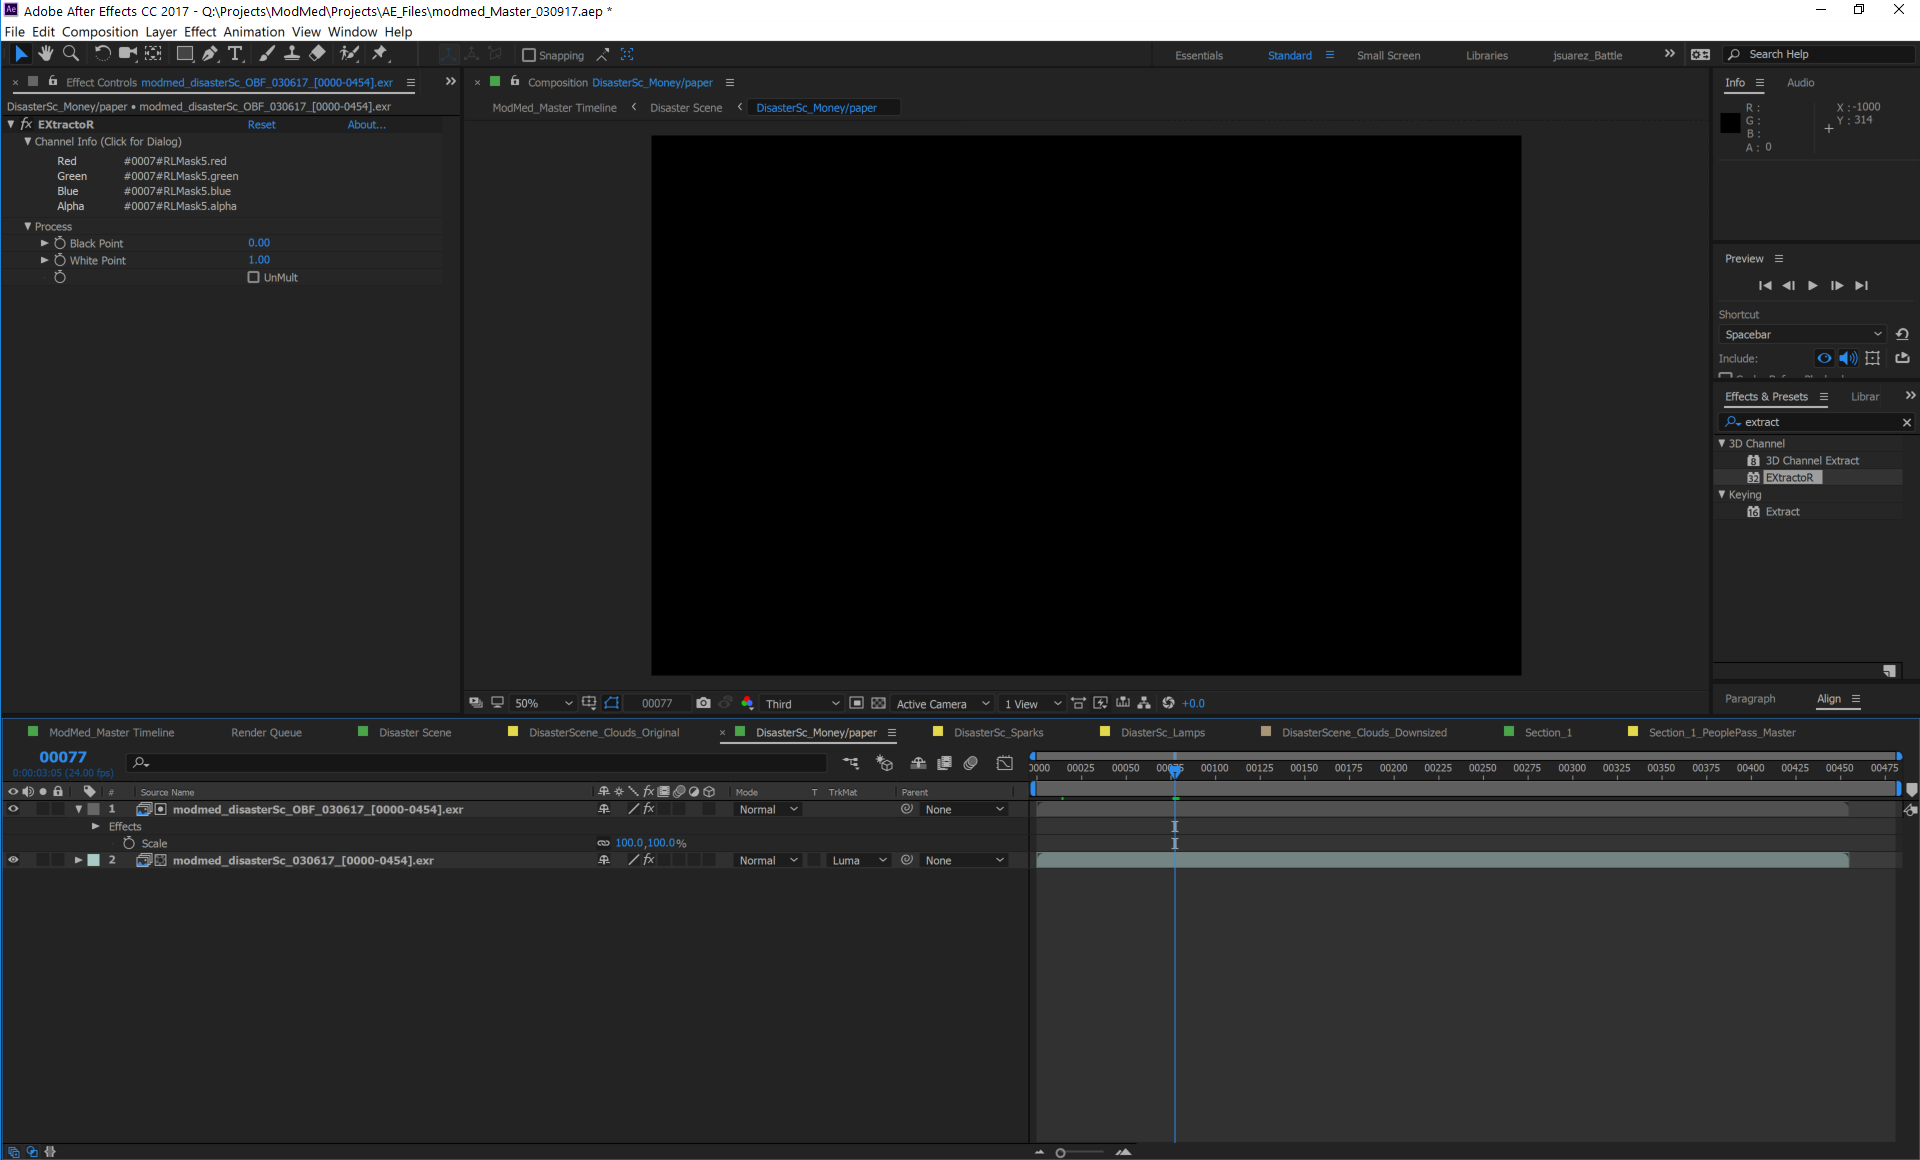The height and width of the screenshot is (1160, 1920).
Task: Select the Puppet Pin tool
Action: pos(380,54)
